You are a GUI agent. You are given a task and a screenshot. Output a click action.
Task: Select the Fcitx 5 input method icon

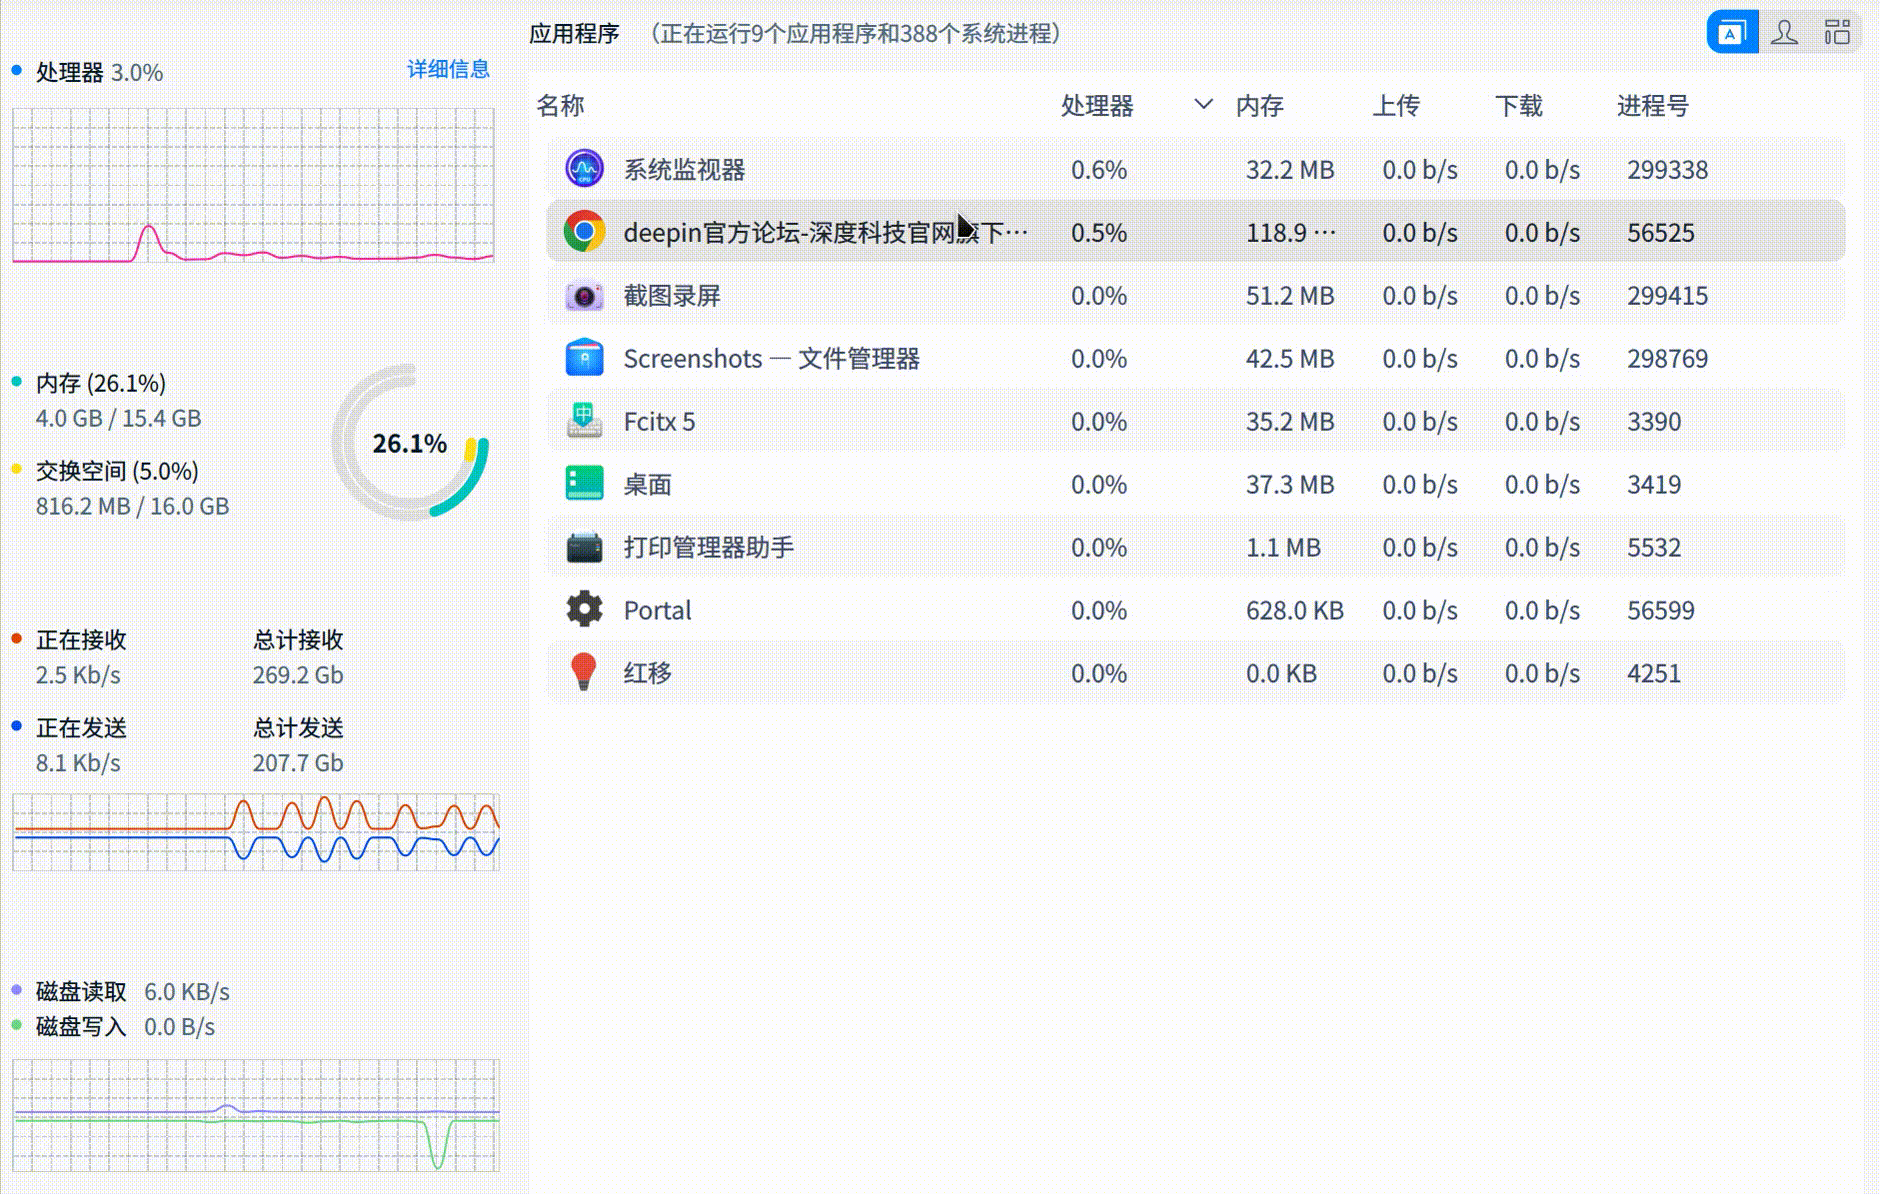pyautogui.click(x=583, y=421)
